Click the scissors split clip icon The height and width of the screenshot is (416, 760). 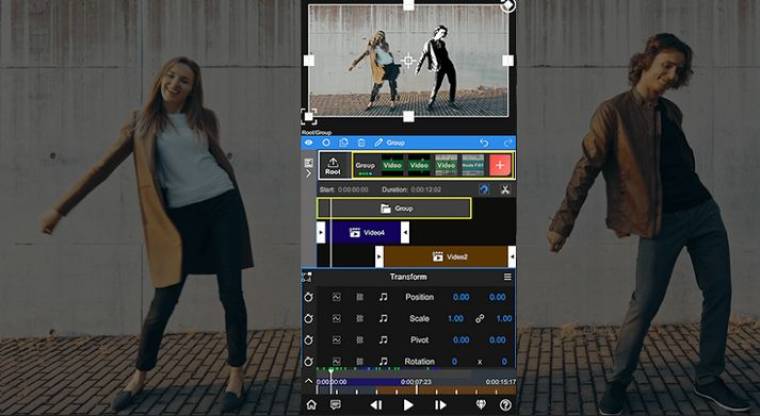click(505, 189)
